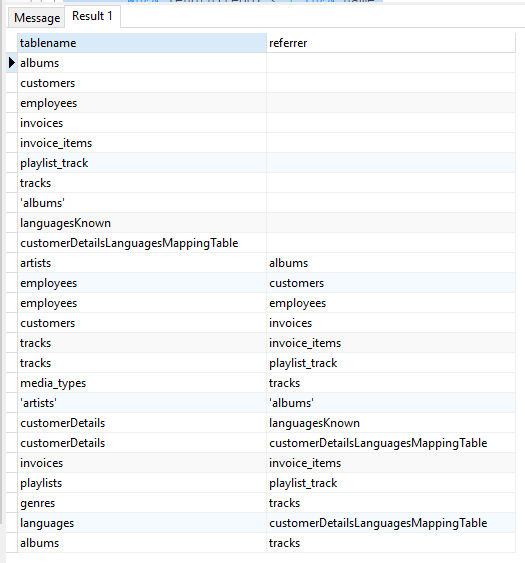Screen dimensions: 525x563
Task: Select the quoted 'albums' tablename cell
Action: 142,203
